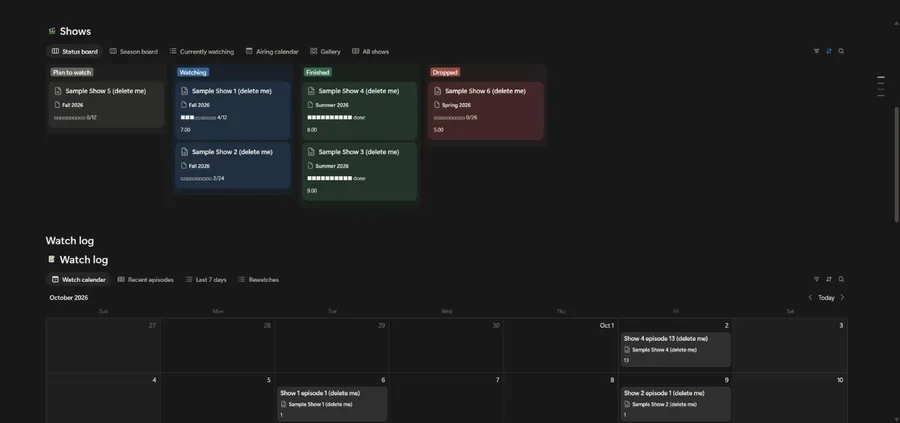Click Finished column tag
The height and width of the screenshot is (423, 900).
pyautogui.click(x=317, y=72)
